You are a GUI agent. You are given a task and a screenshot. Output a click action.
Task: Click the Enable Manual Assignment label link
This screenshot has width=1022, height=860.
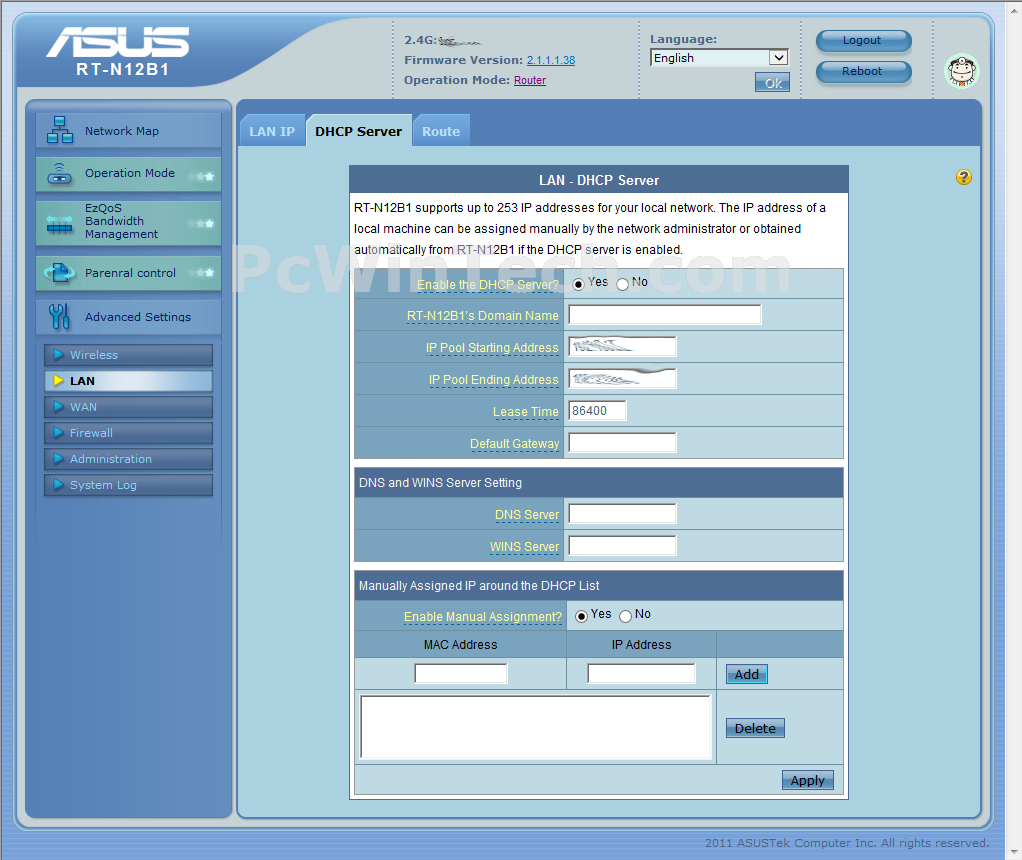(x=482, y=617)
